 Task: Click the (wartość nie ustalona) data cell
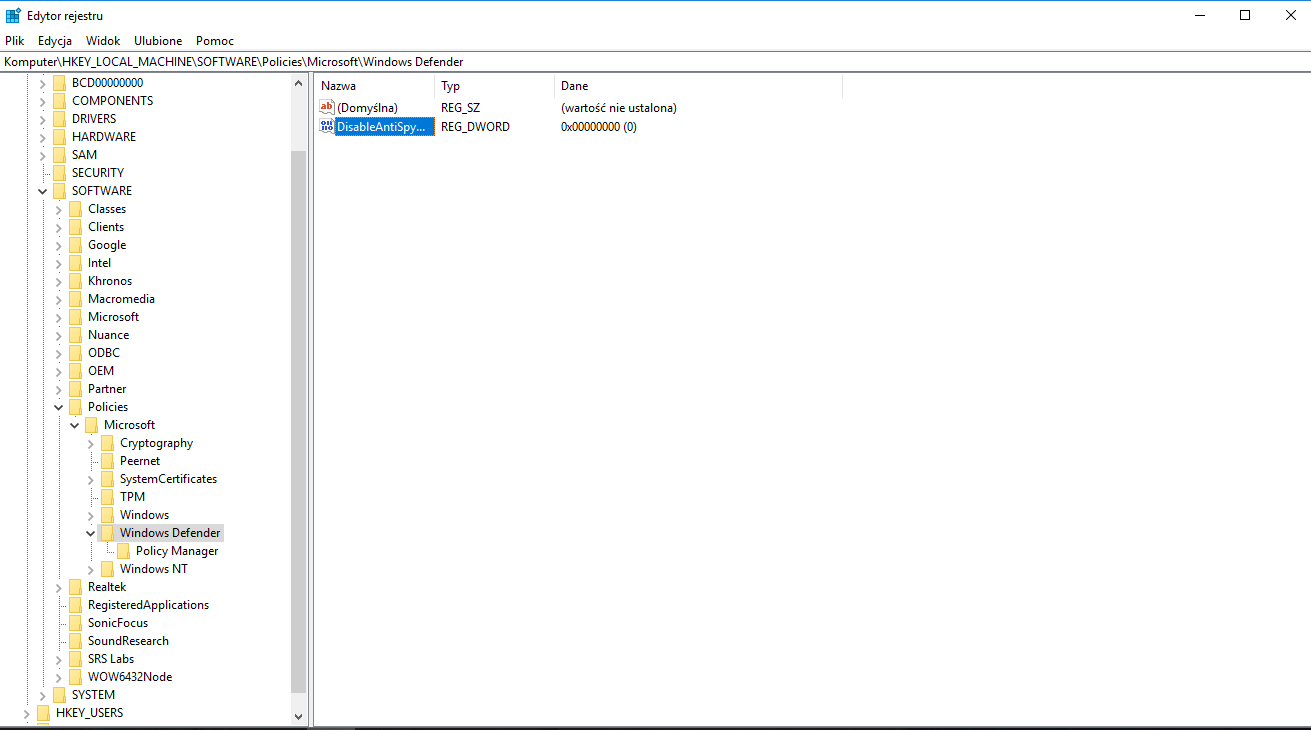[x=619, y=107]
